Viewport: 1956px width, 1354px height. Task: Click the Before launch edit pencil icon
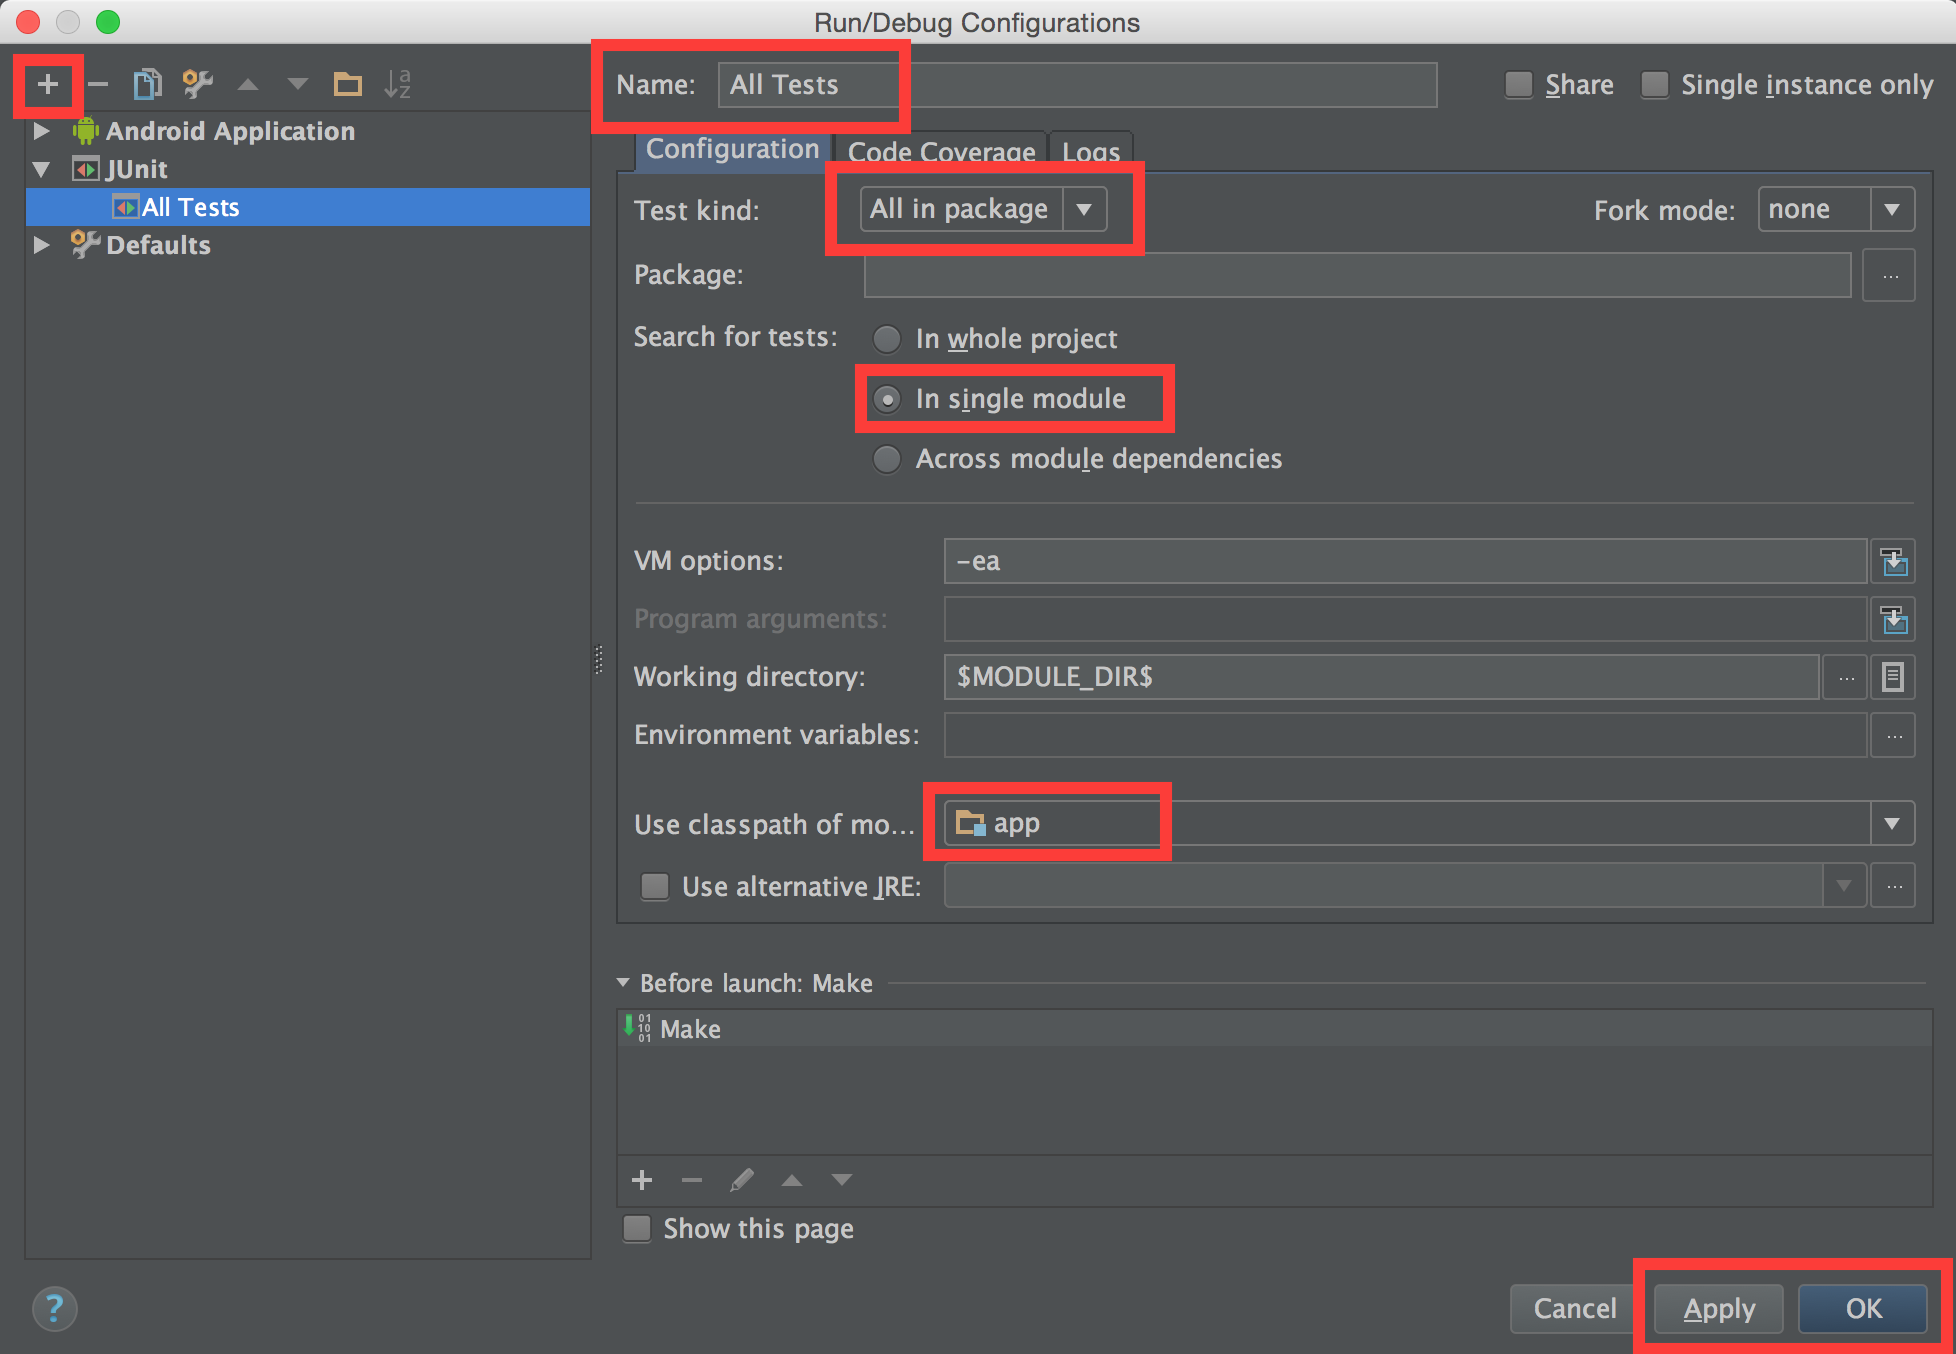741,1180
